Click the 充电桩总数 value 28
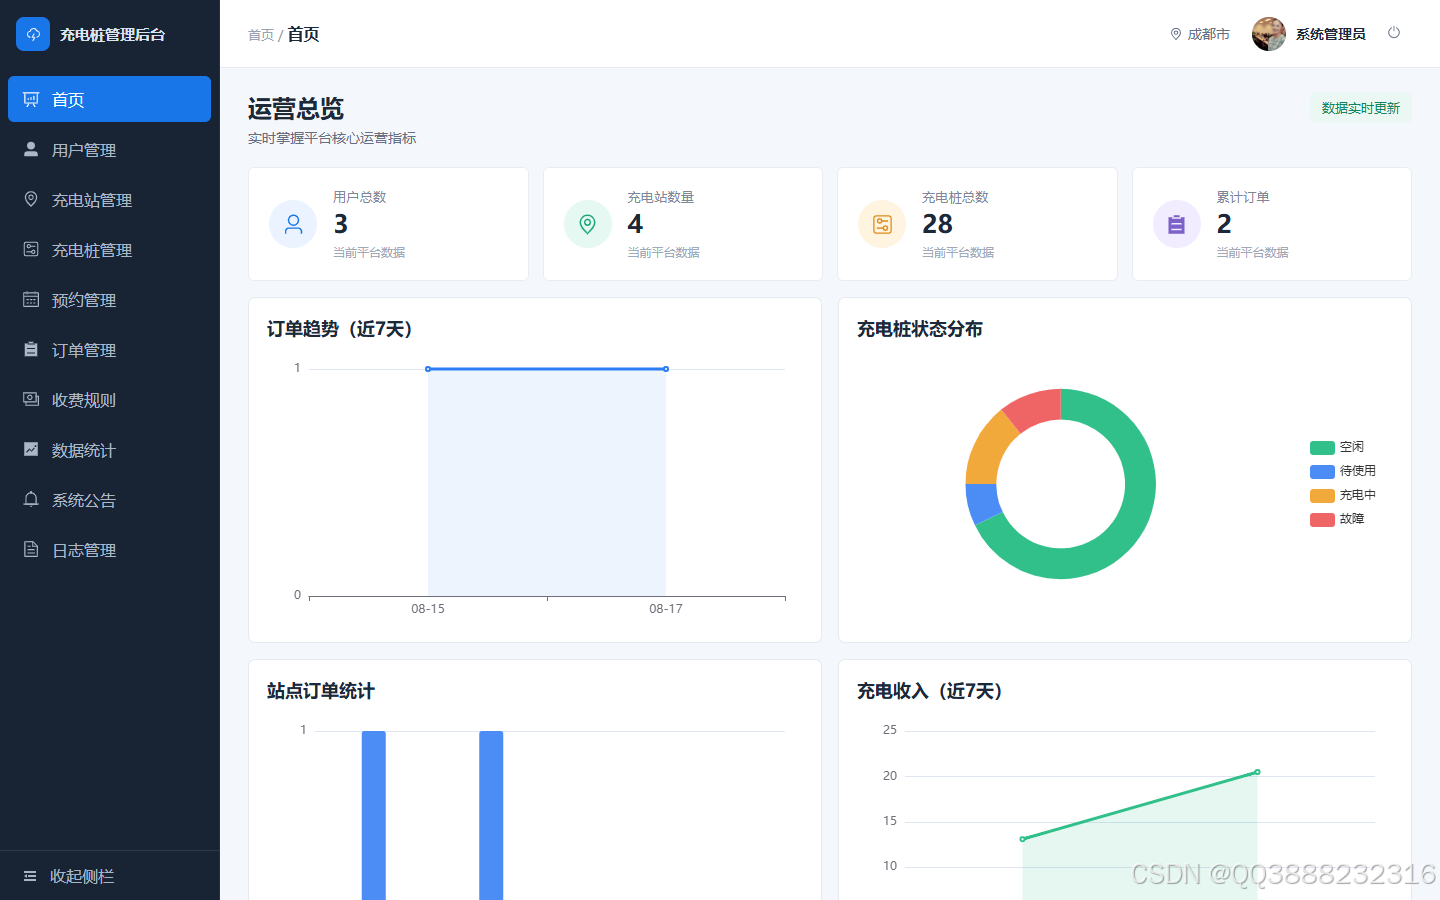The height and width of the screenshot is (900, 1440). click(937, 224)
